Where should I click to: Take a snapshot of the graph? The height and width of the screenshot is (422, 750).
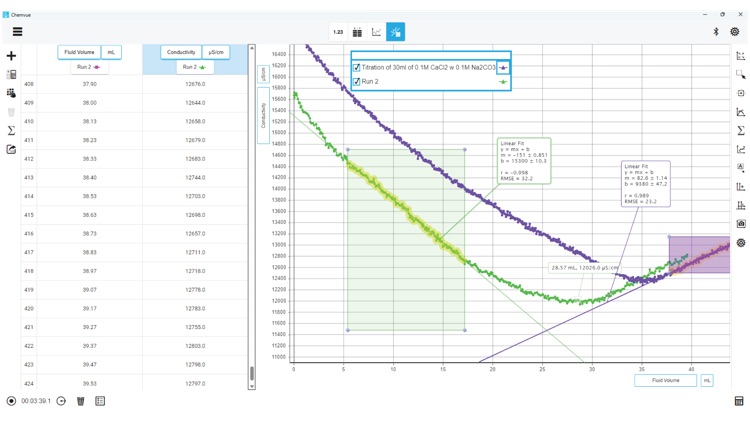tap(740, 224)
